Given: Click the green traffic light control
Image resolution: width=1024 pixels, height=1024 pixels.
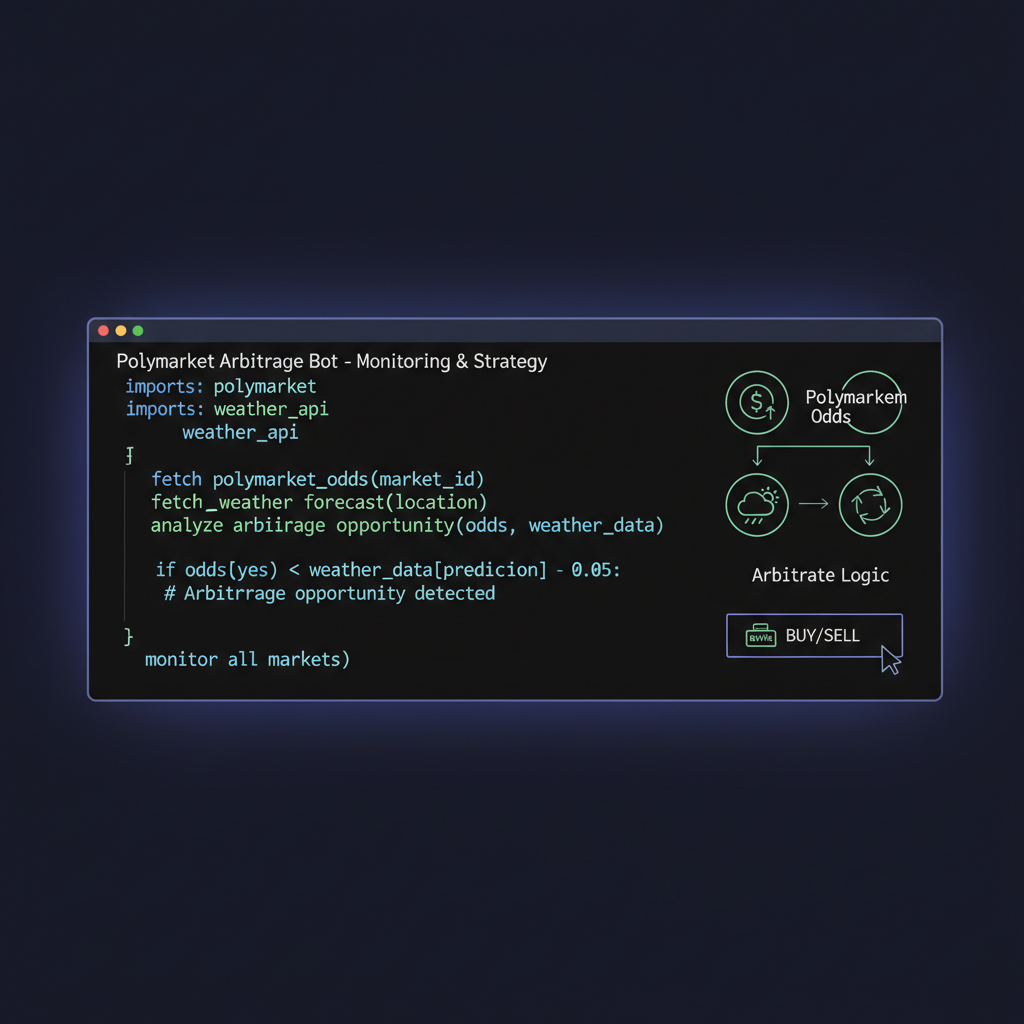Looking at the screenshot, I should [x=137, y=330].
